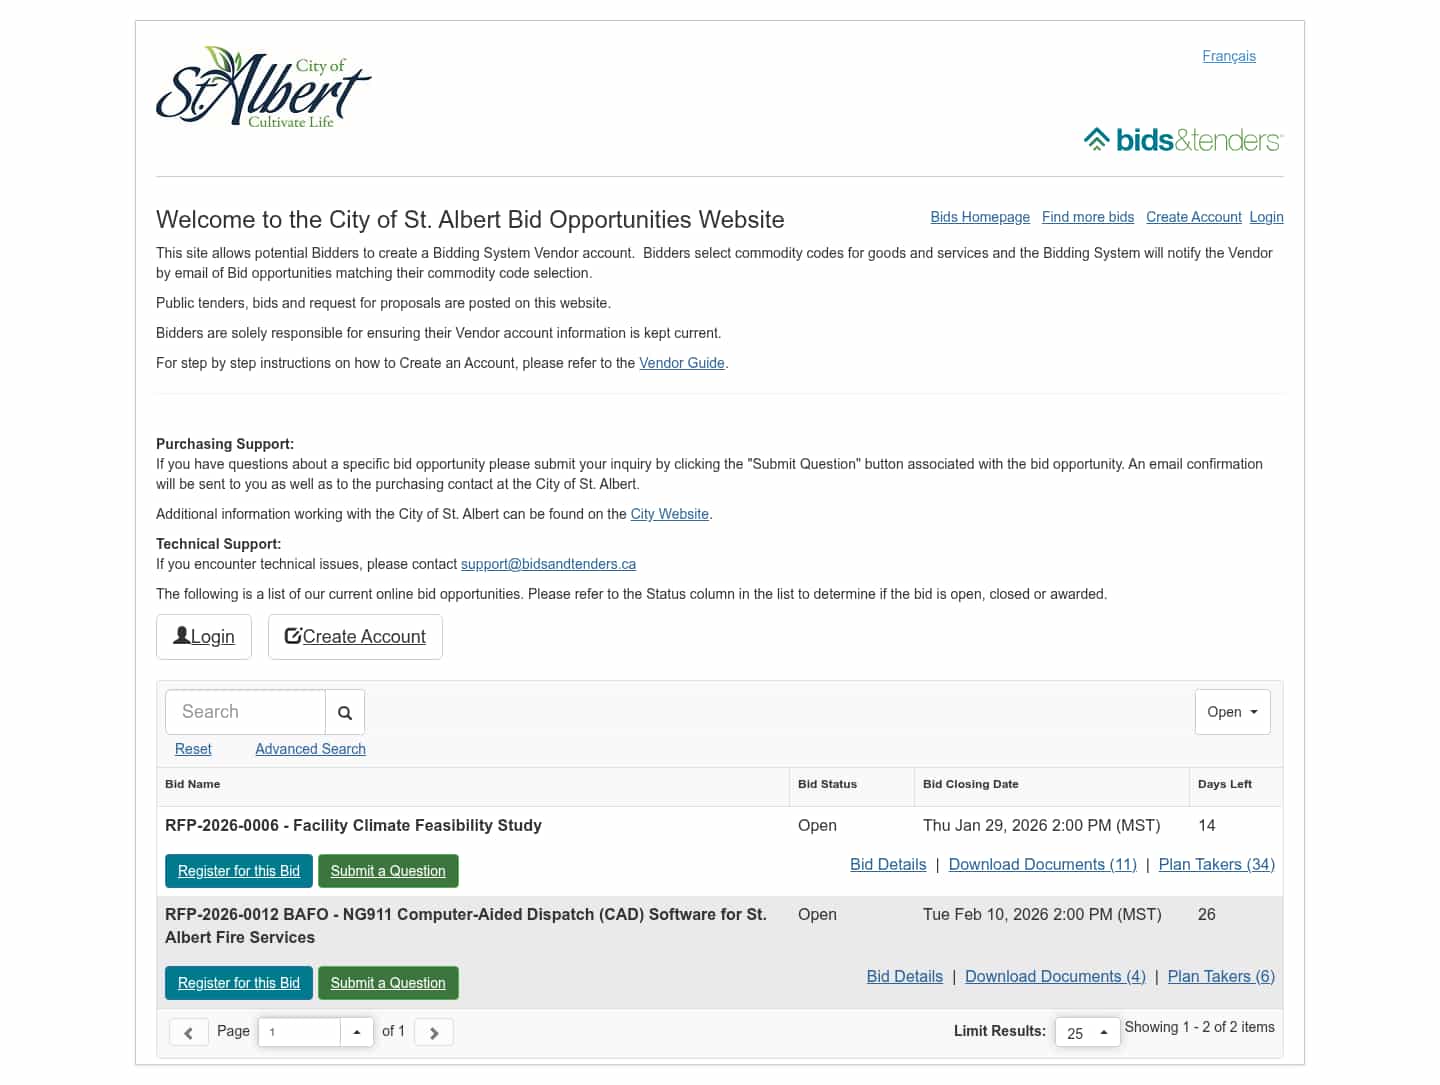Open the Vendor Guide link
Image resolution: width=1440 pixels, height=1085 pixels.
click(682, 363)
